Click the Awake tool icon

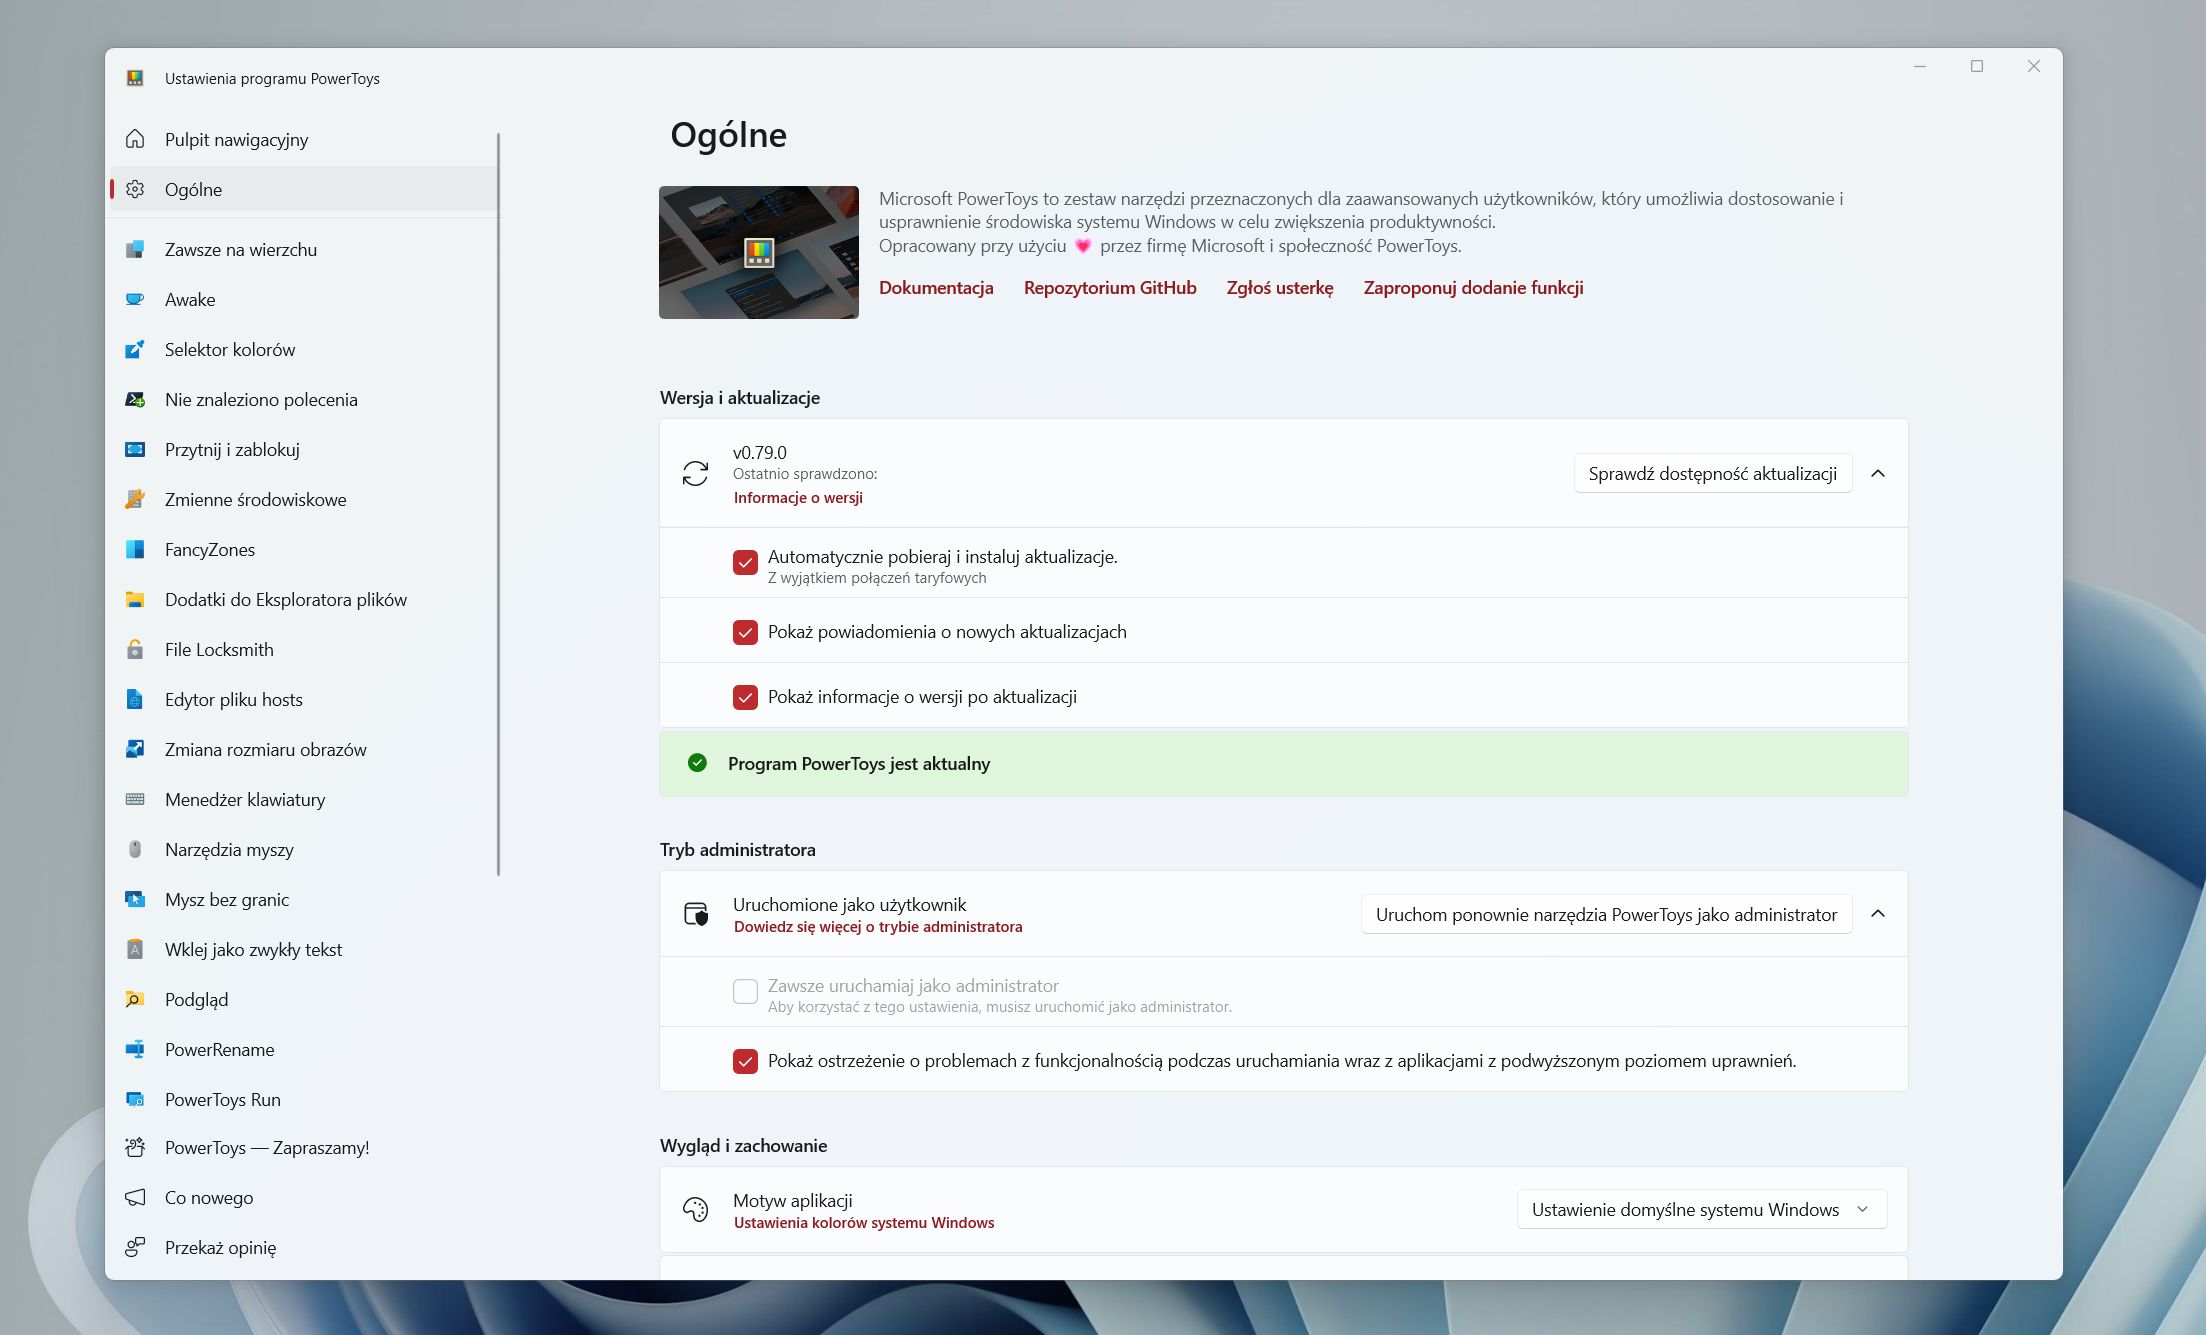pyautogui.click(x=135, y=299)
